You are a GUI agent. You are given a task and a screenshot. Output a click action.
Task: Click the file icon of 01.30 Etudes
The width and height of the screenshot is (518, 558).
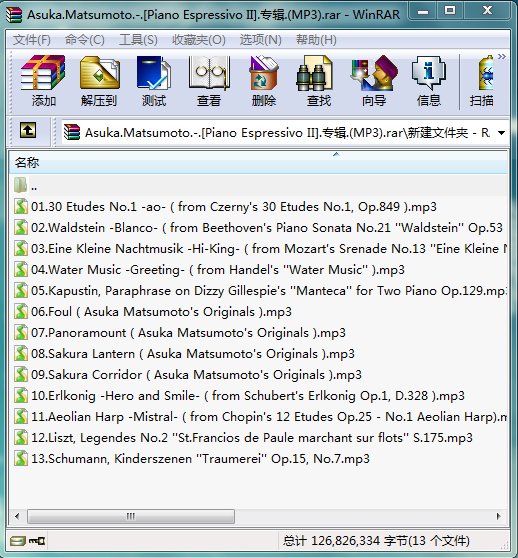coord(21,207)
